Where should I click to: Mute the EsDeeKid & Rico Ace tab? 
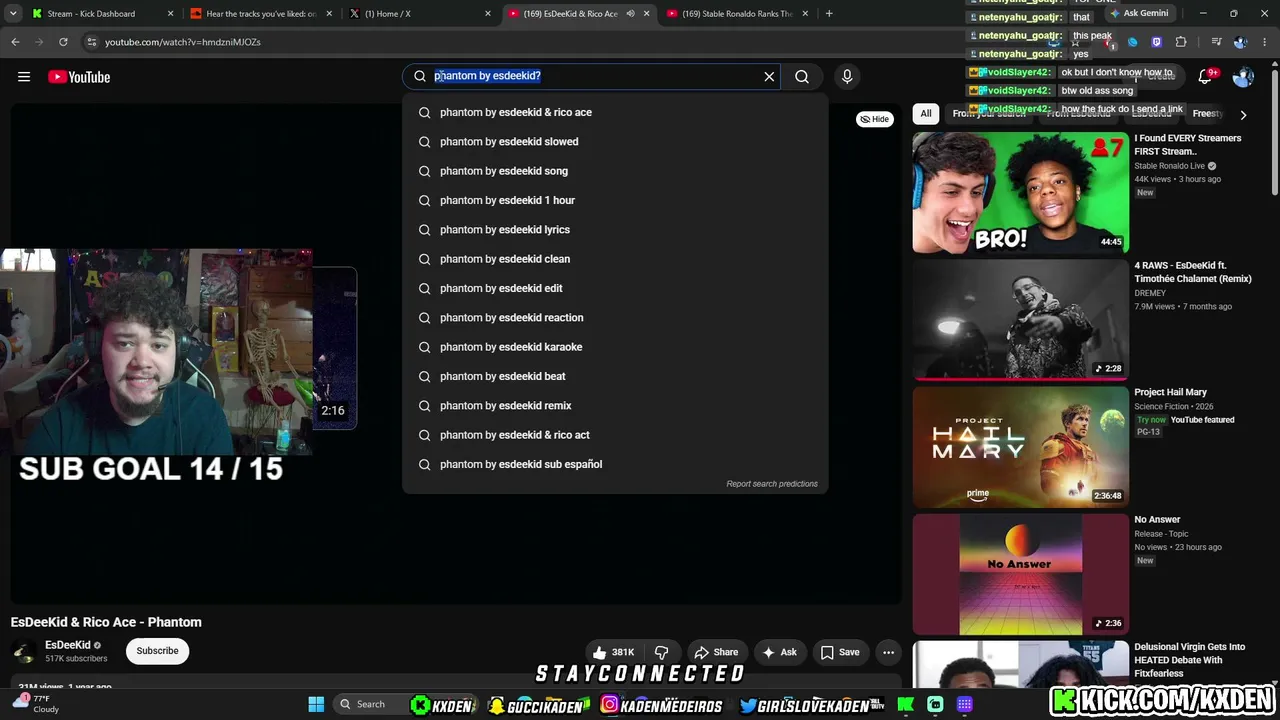pos(631,14)
